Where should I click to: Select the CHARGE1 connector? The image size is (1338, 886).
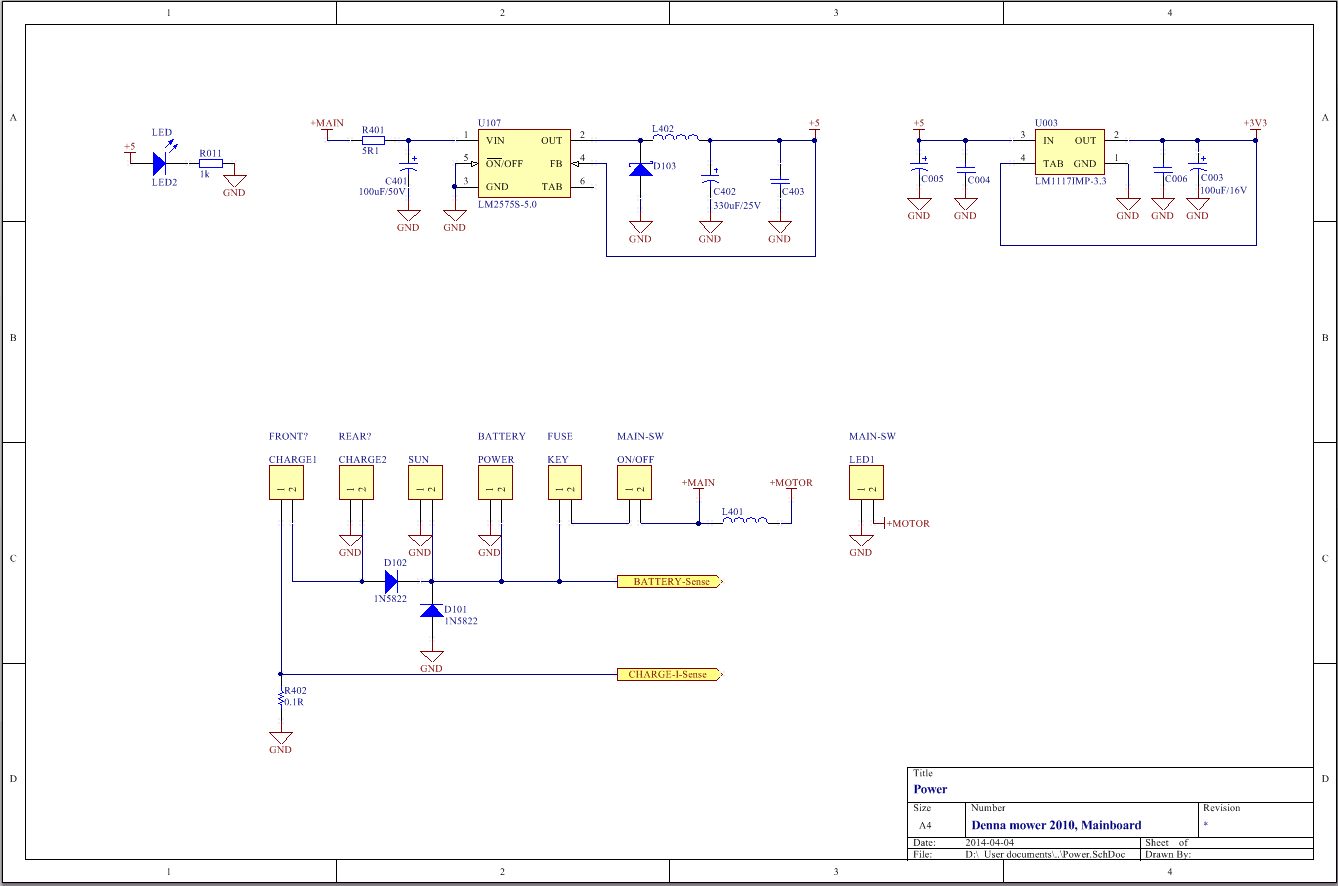(285, 484)
